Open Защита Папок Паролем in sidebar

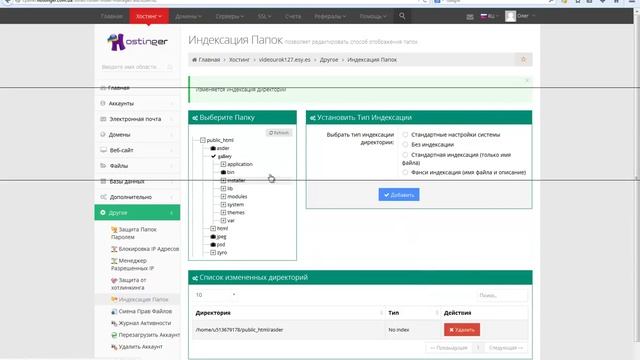(x=134, y=233)
